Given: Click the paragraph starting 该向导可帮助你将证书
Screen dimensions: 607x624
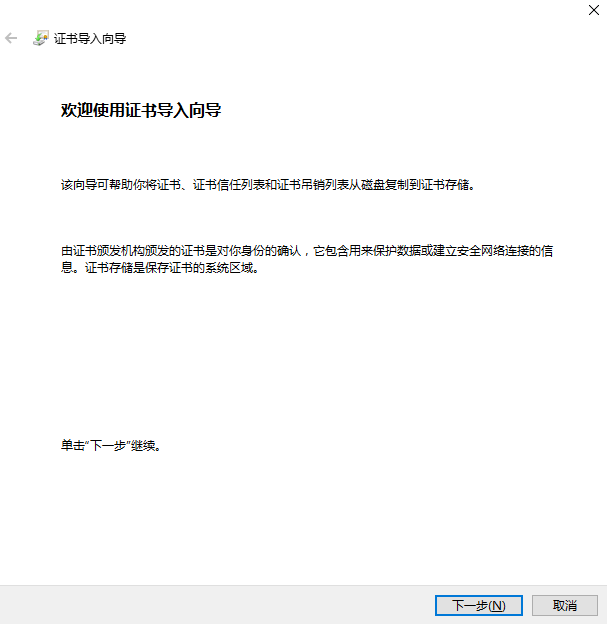Looking at the screenshot, I should tap(268, 185).
